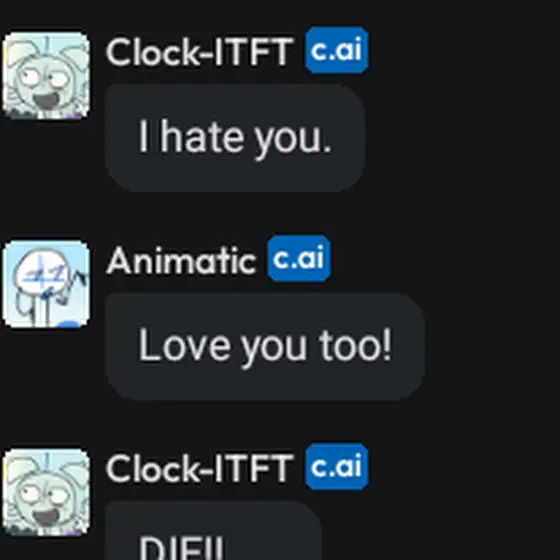This screenshot has width=560, height=560.
Task: Click the word "you" in "Love you too!"
Action: tap(274, 350)
